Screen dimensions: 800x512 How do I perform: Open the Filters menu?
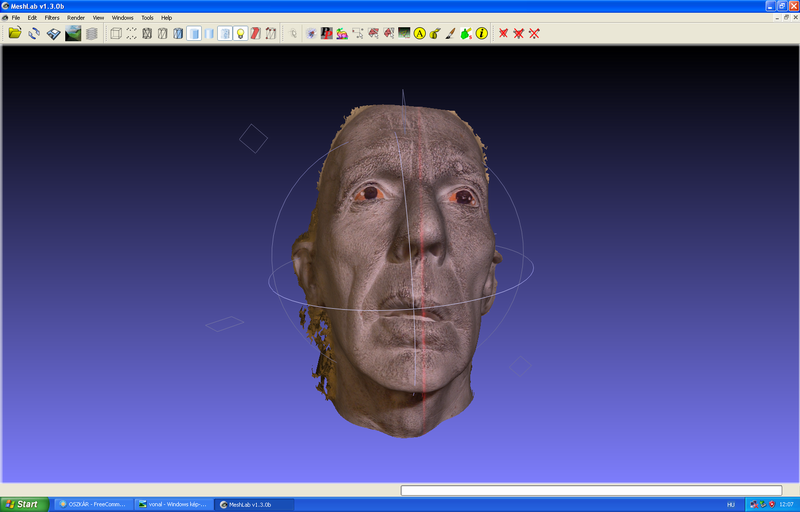52,17
